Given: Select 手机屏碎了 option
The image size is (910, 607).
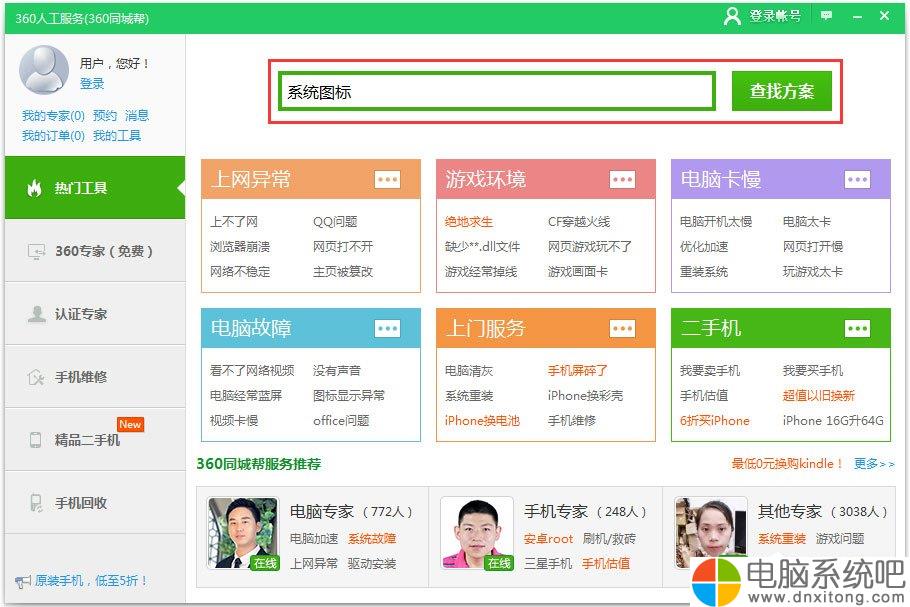Looking at the screenshot, I should 577,370.
